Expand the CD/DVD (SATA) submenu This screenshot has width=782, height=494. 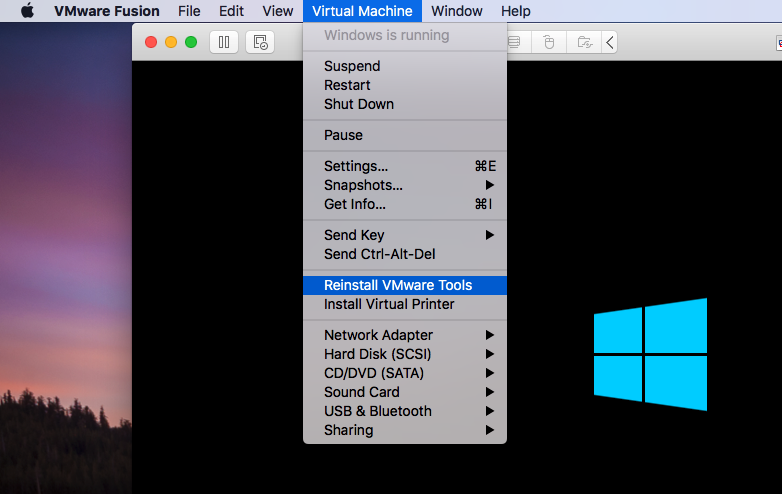(405, 373)
